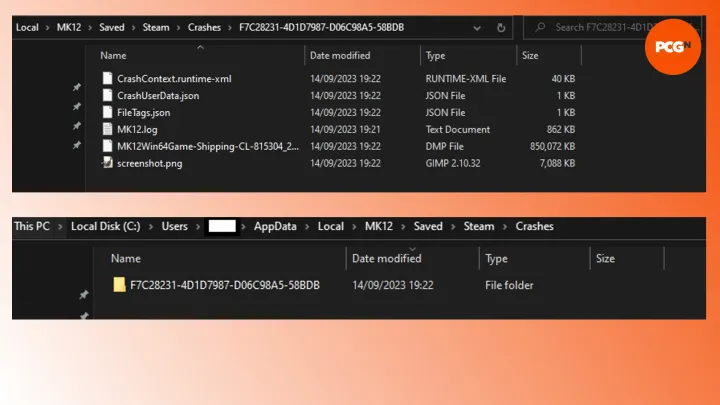Click the CrashContext.runtime-xml file icon
The height and width of the screenshot is (405, 720).
pos(109,78)
